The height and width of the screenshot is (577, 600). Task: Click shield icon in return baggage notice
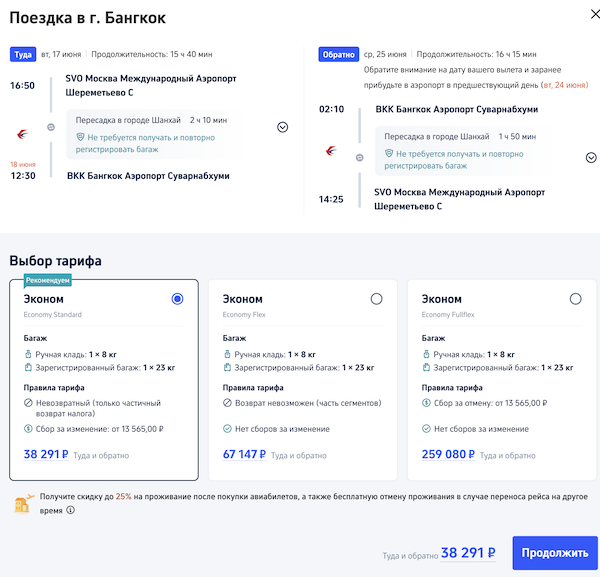(x=389, y=154)
